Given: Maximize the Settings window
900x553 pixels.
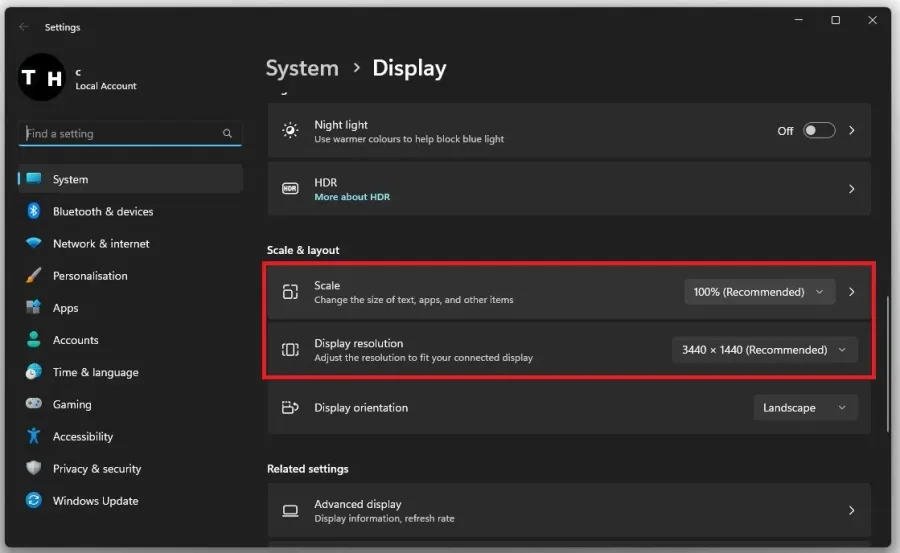Looking at the screenshot, I should pyautogui.click(x=835, y=20).
